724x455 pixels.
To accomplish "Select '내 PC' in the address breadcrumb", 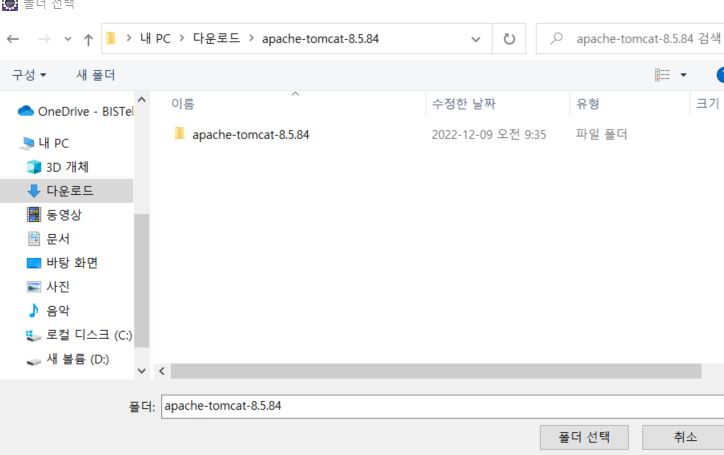I will point(155,38).
